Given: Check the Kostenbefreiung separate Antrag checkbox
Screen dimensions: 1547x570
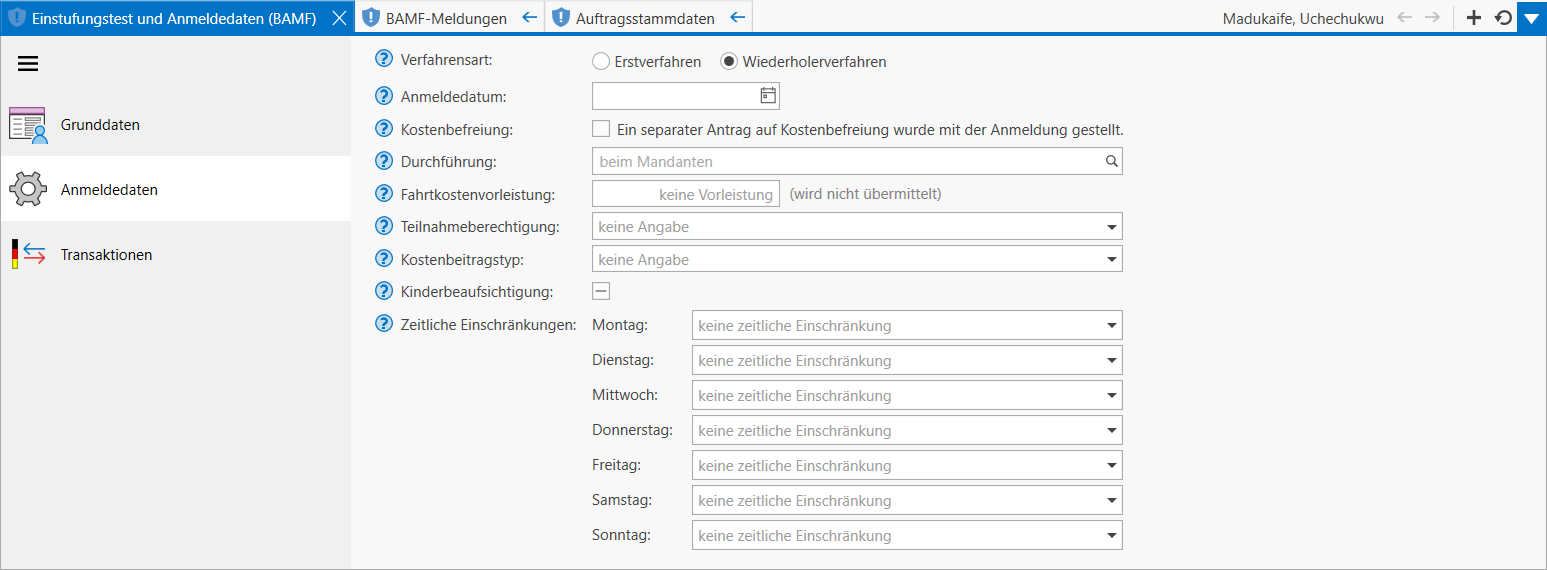Looking at the screenshot, I should 601,128.
